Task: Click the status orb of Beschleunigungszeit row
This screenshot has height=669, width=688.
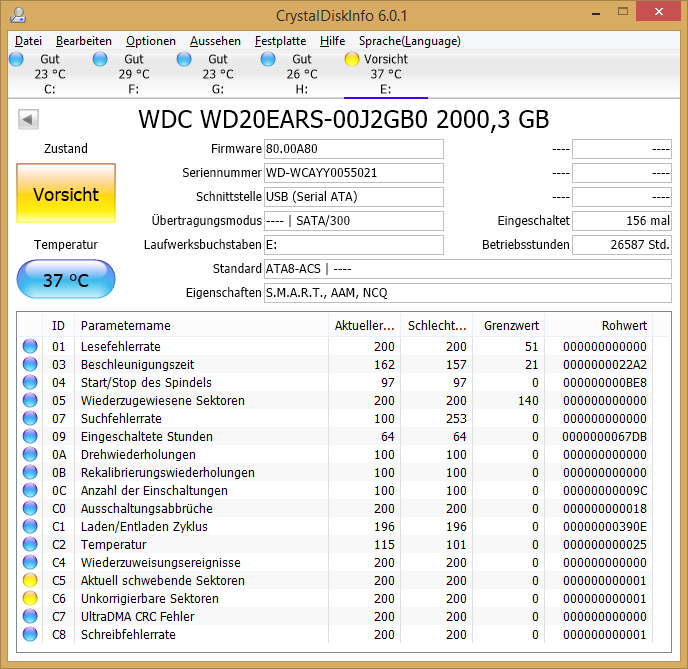Action: 30,364
